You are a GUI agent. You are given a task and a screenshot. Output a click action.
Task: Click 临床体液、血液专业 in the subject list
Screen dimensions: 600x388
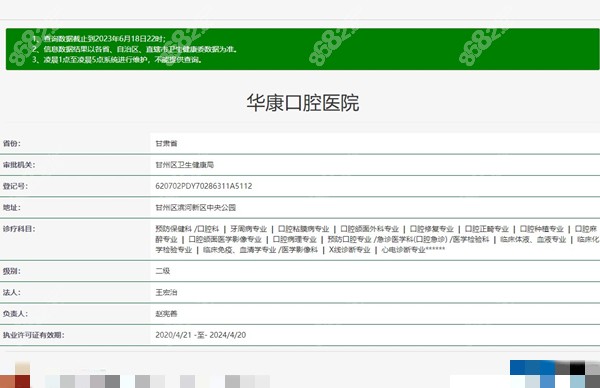[533, 240]
